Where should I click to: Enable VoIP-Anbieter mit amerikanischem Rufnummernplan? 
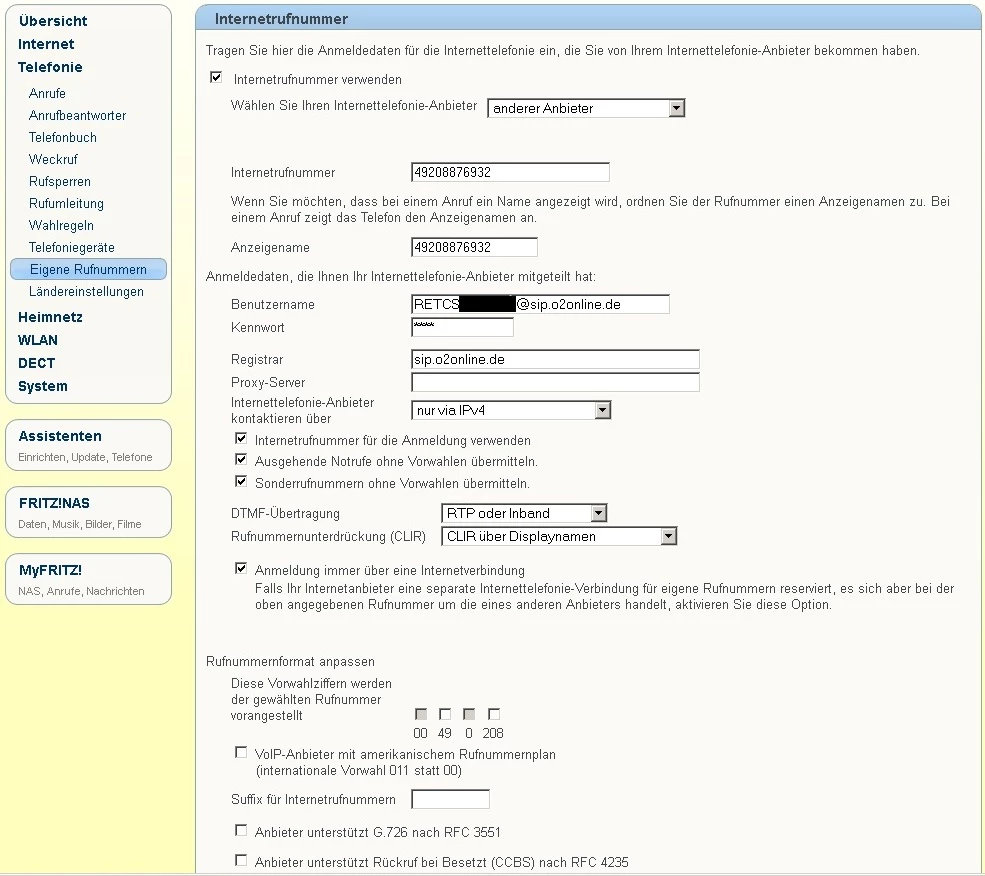click(241, 752)
